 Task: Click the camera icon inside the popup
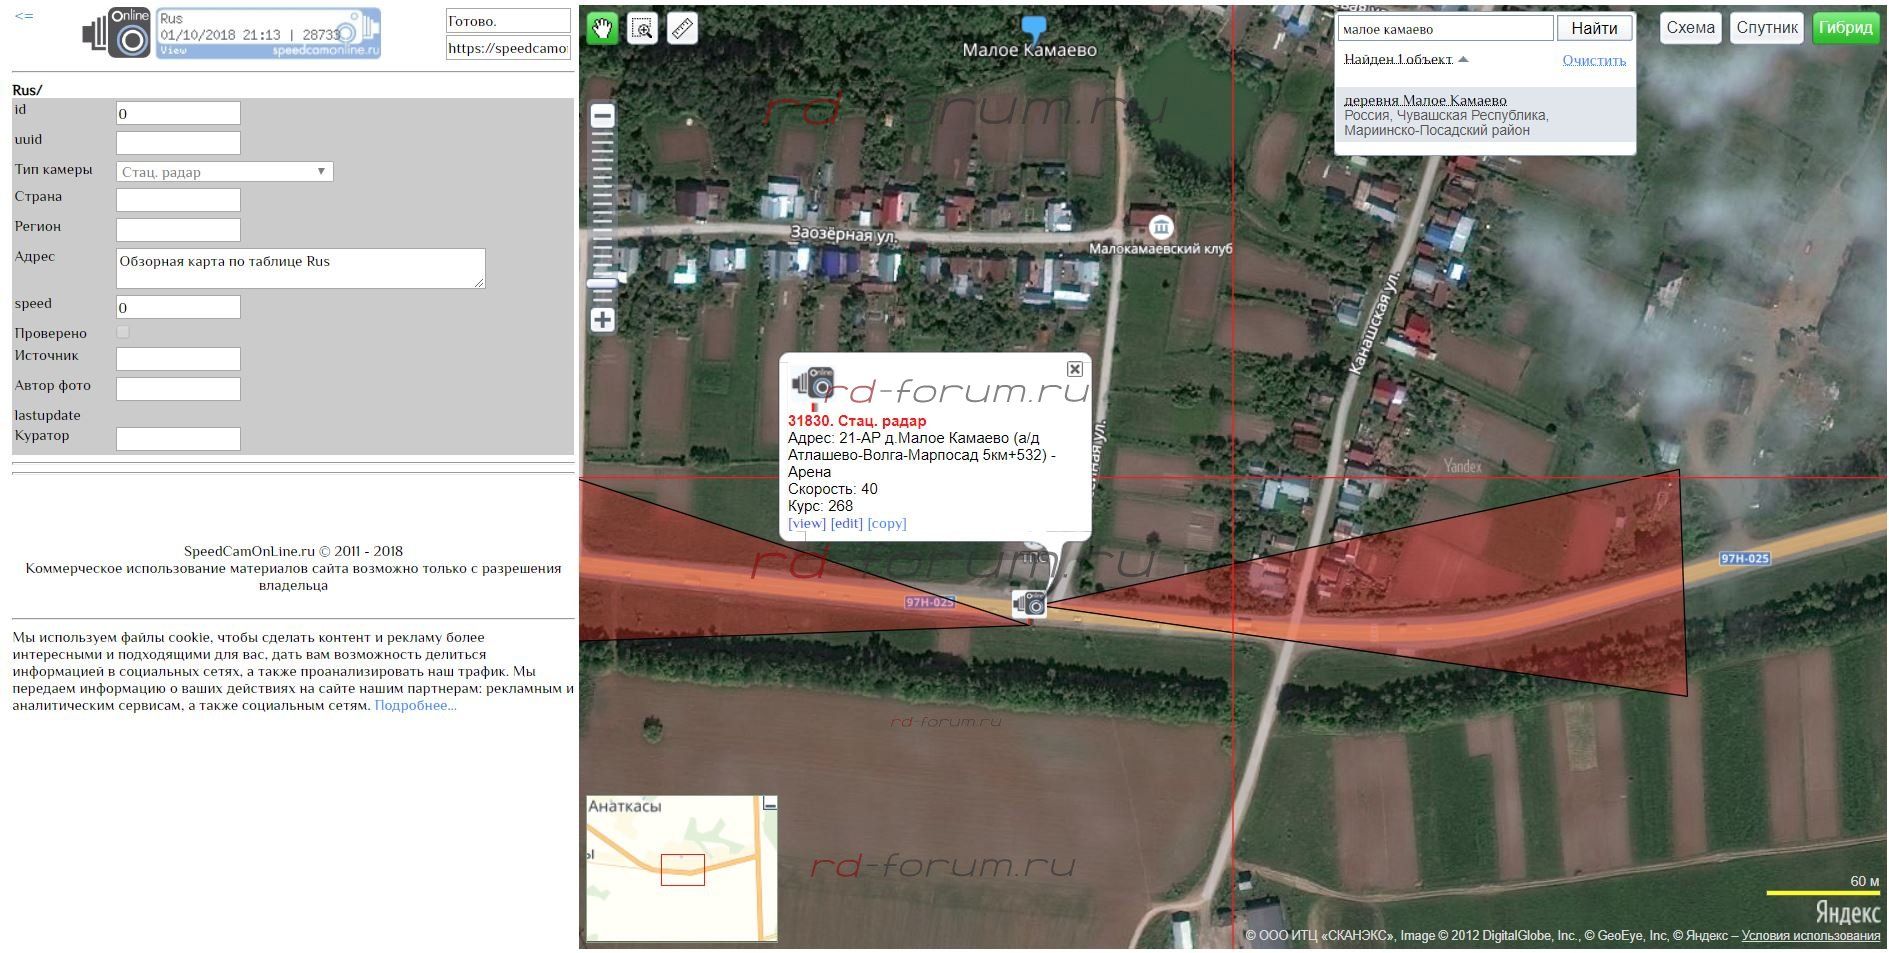click(813, 385)
